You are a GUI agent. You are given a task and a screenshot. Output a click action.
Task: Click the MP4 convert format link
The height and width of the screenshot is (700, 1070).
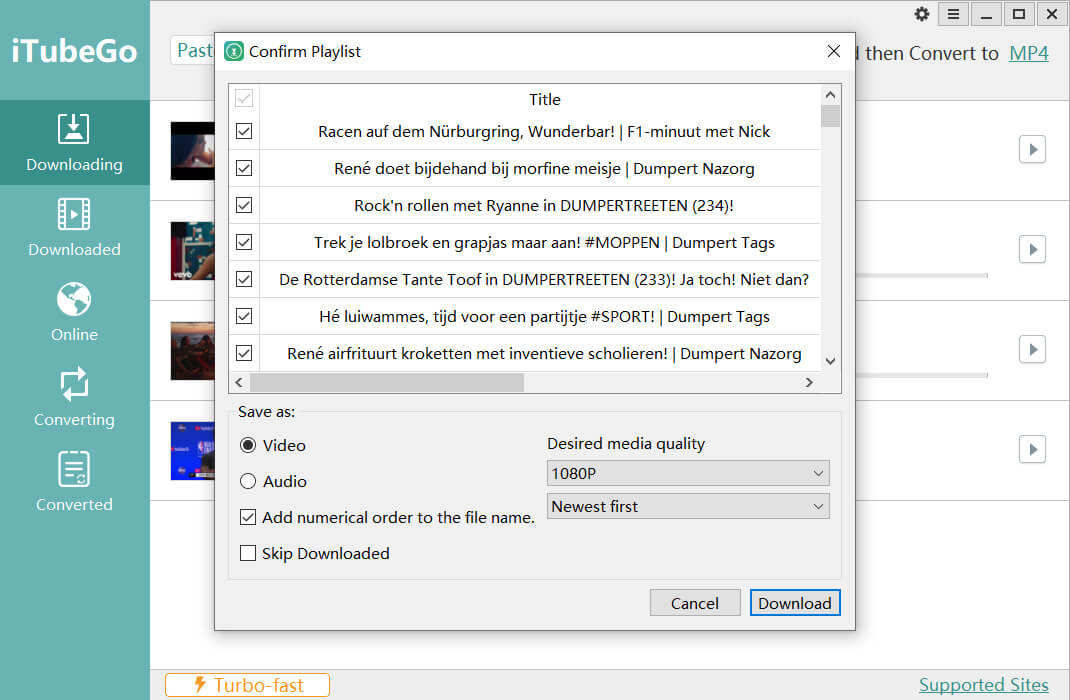[x=1028, y=53]
